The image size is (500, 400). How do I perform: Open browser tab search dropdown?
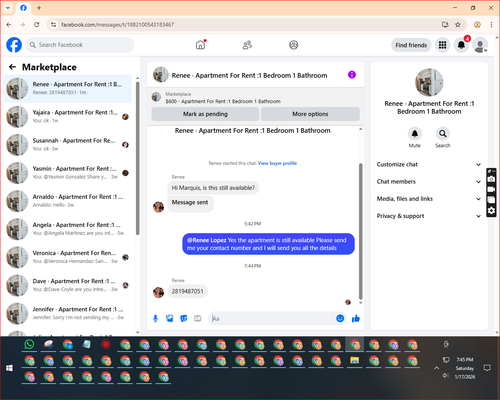[x=8, y=8]
